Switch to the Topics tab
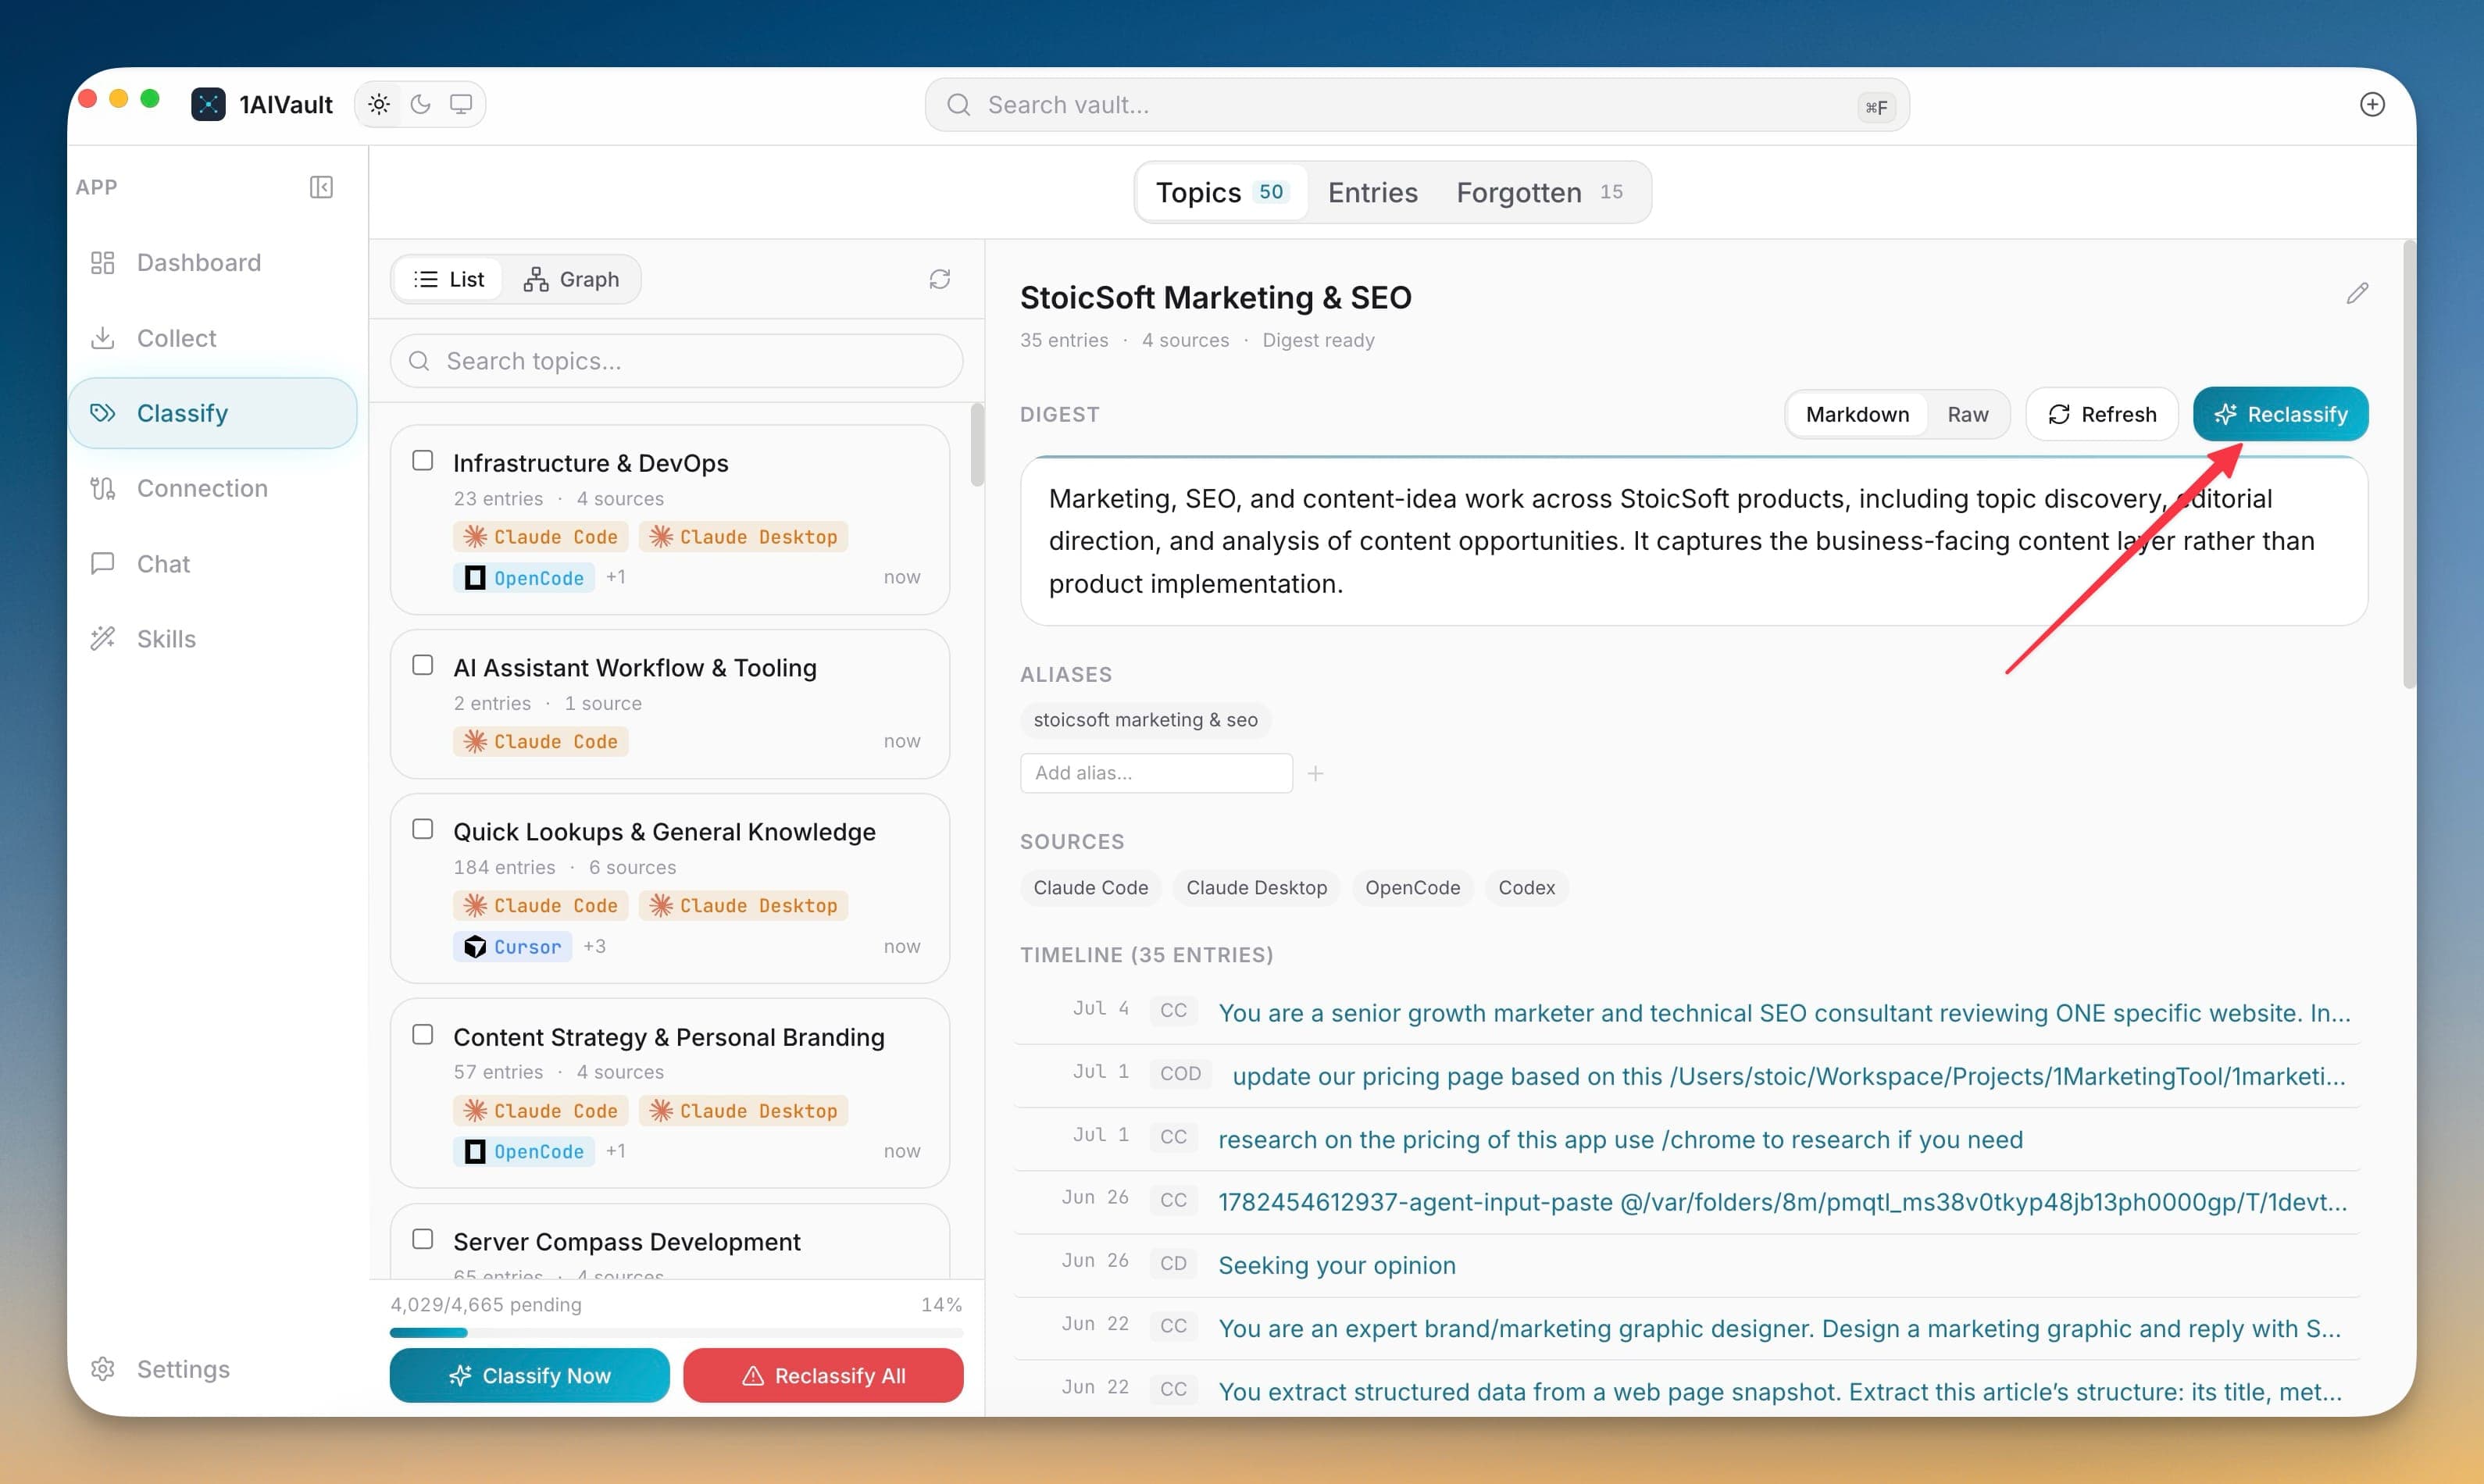The image size is (2484, 1484). pyautogui.click(x=1222, y=192)
